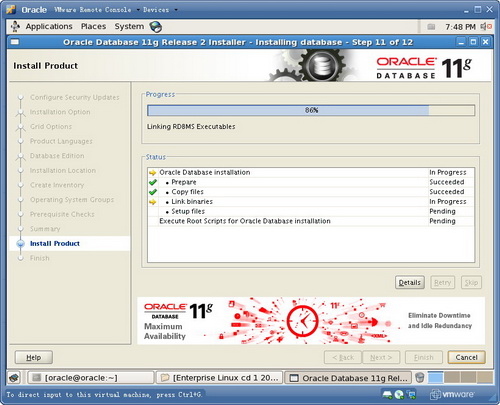This screenshot has width=500, height=405.
Task: Click Operating System Groups step
Action: 72,200
